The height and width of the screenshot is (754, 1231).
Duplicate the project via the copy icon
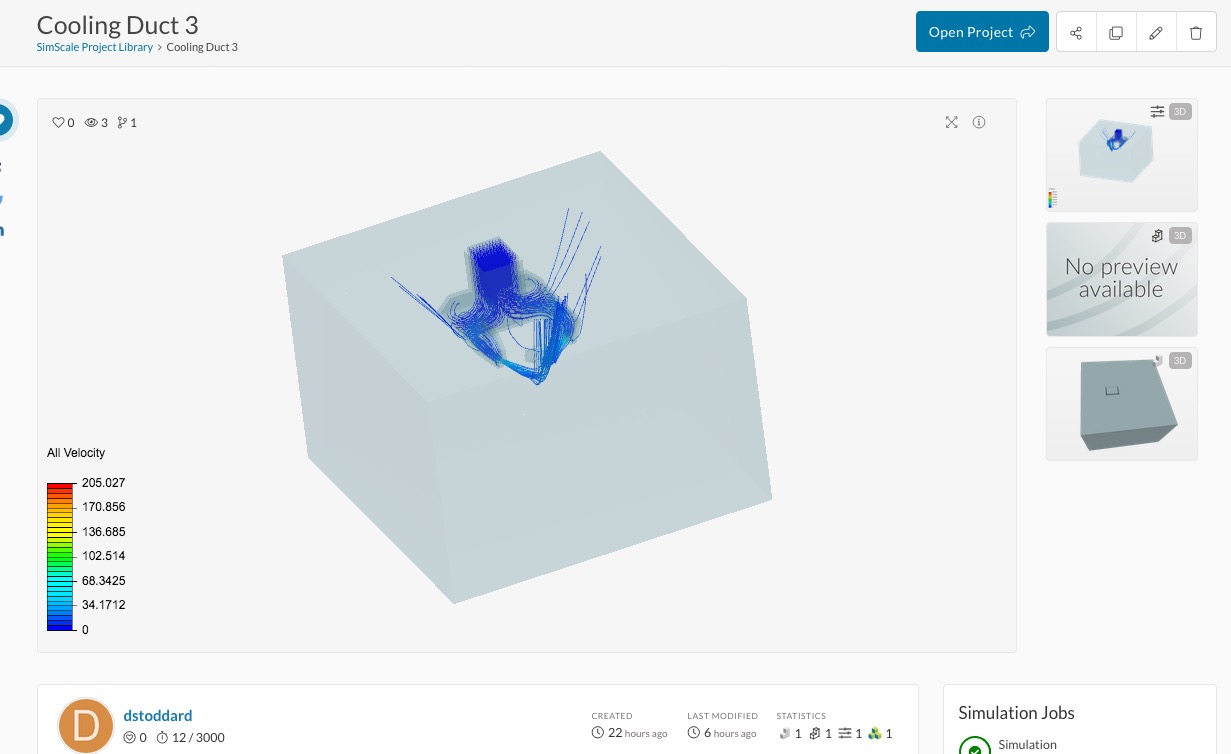1116,32
